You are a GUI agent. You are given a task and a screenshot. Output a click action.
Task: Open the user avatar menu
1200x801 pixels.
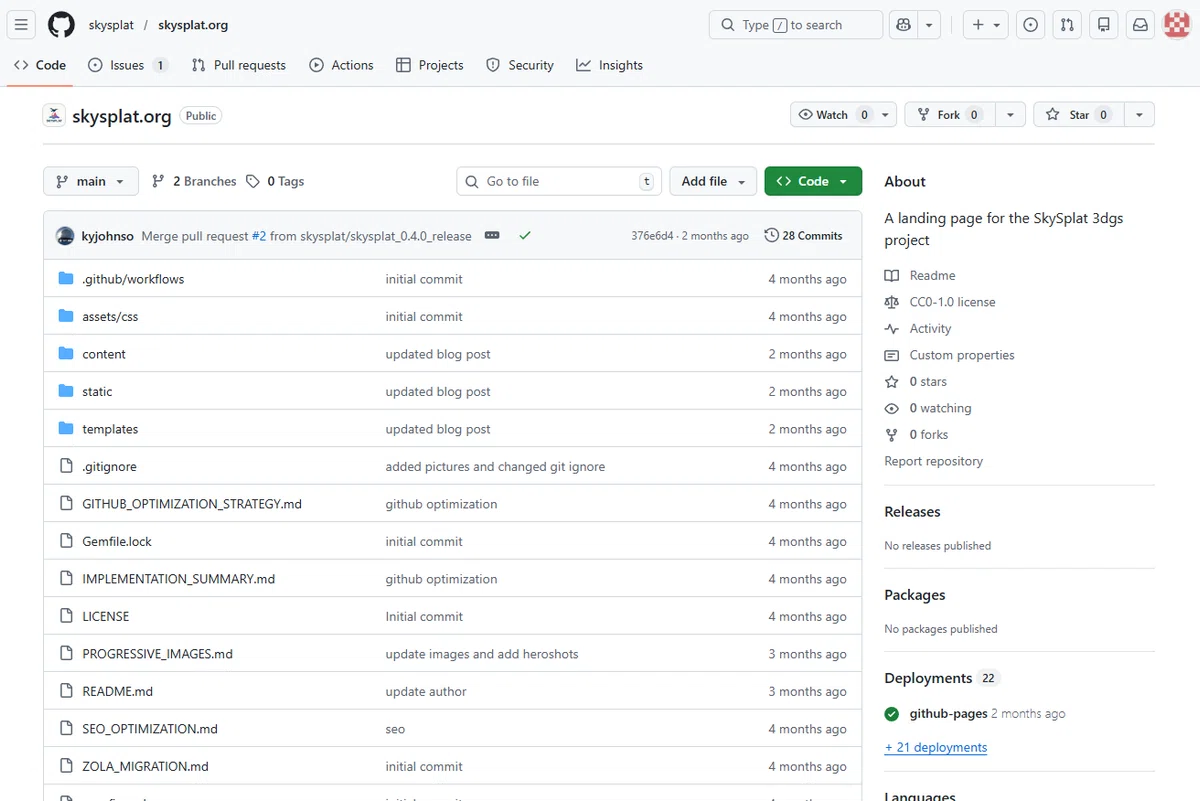1177,25
